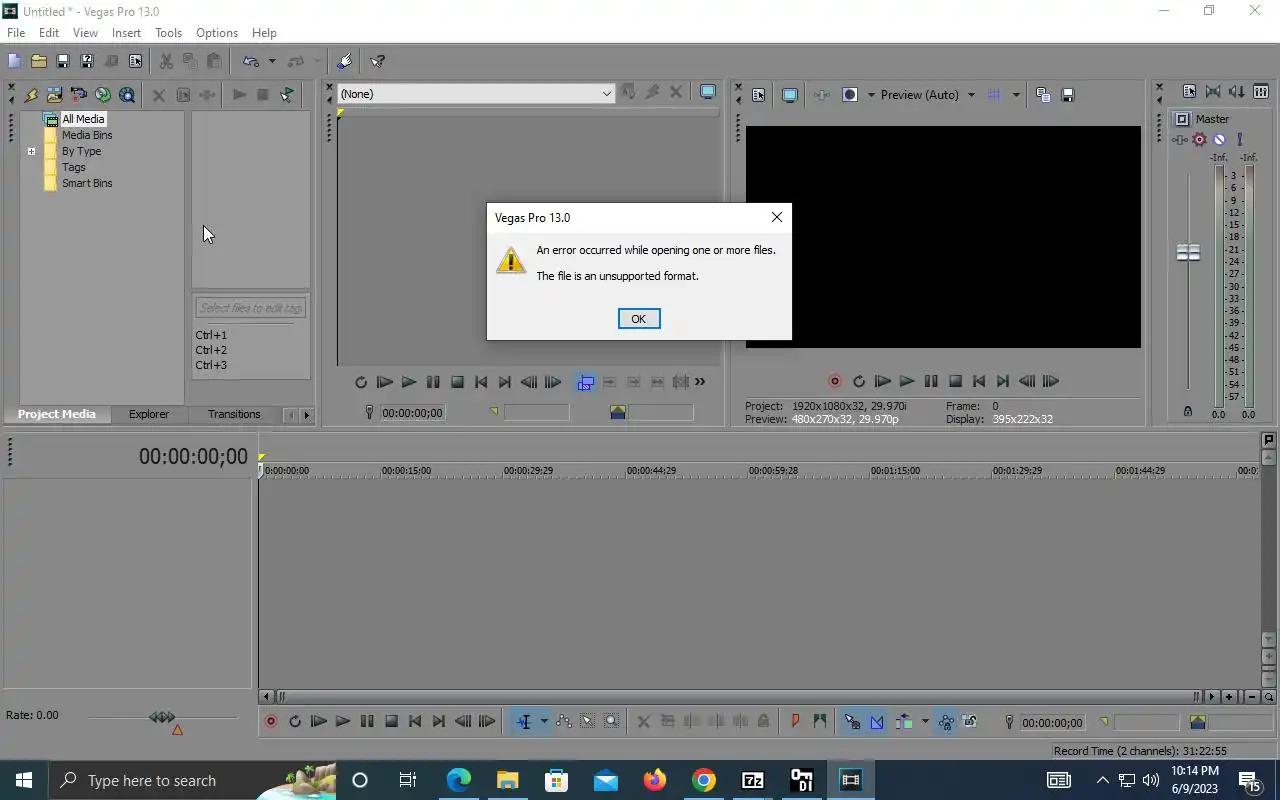The width and height of the screenshot is (1280, 800).
Task: Click the Preview Properties icon
Action: [758, 95]
